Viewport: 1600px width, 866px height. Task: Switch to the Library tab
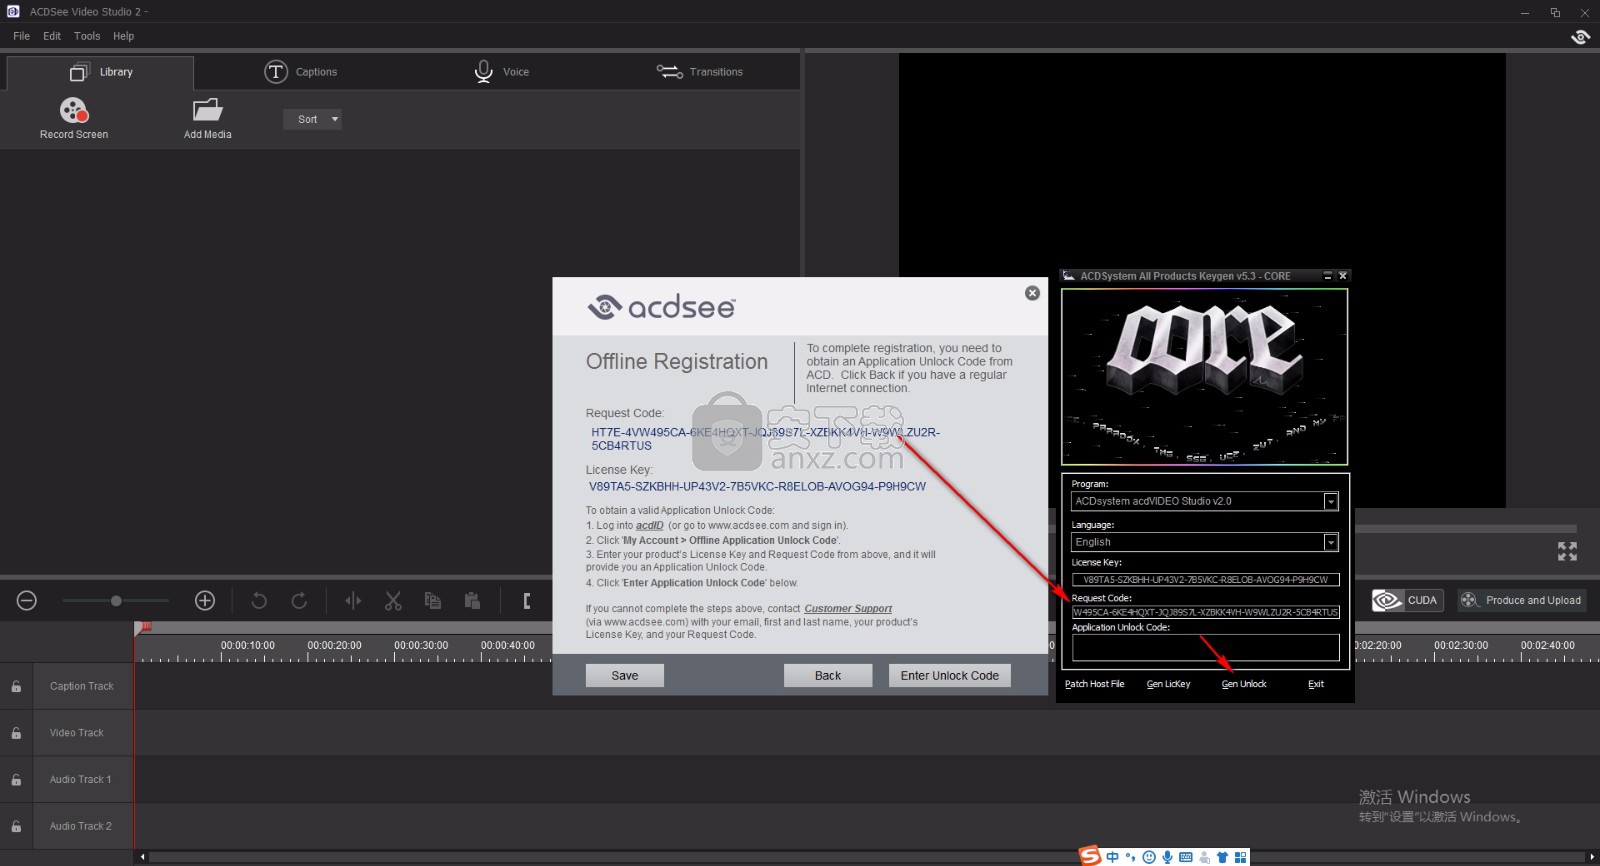[100, 72]
